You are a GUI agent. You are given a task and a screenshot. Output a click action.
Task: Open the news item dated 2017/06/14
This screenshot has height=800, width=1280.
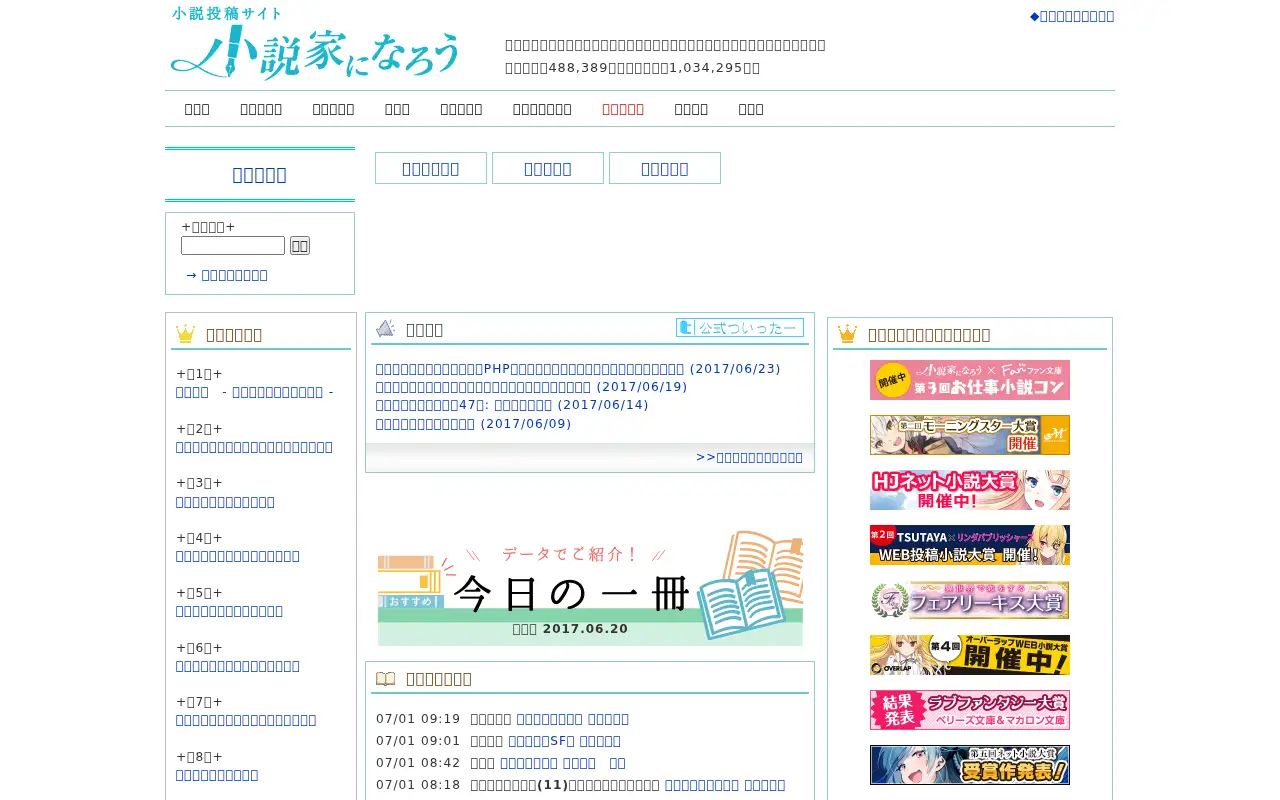point(512,405)
